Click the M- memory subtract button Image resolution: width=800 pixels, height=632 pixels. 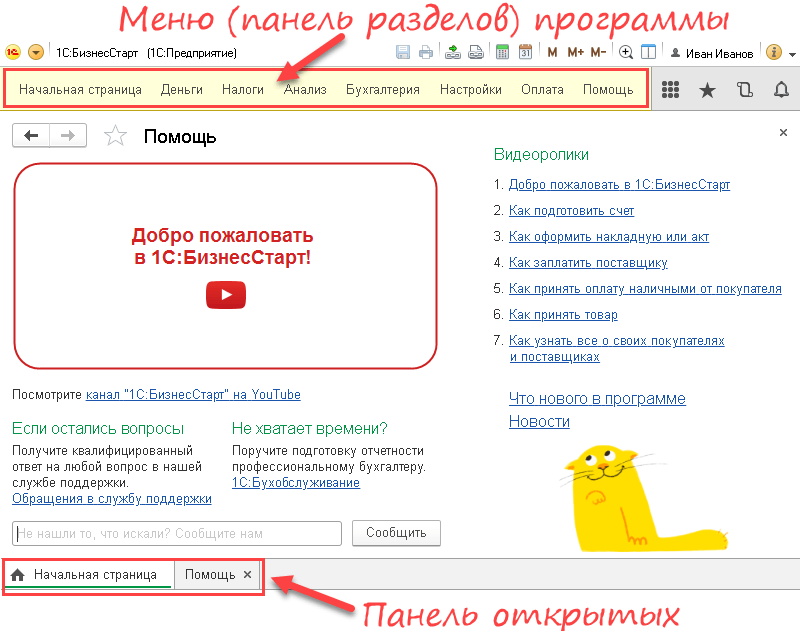pos(598,52)
